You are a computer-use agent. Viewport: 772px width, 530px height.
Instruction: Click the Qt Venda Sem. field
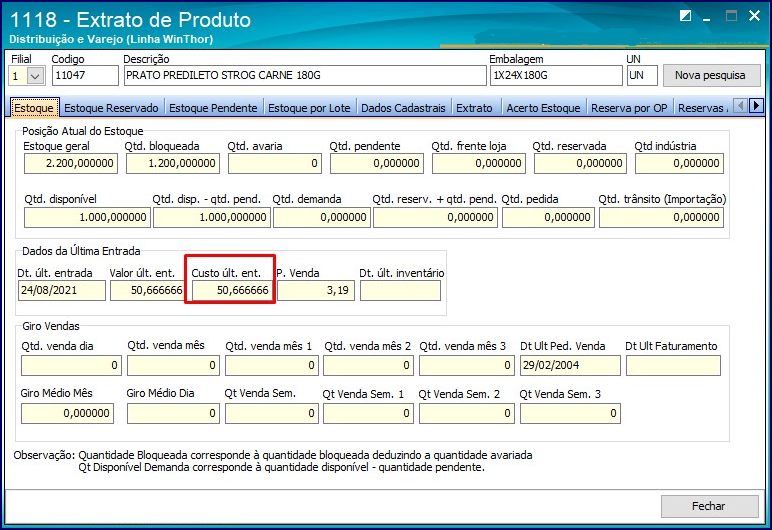point(272,413)
